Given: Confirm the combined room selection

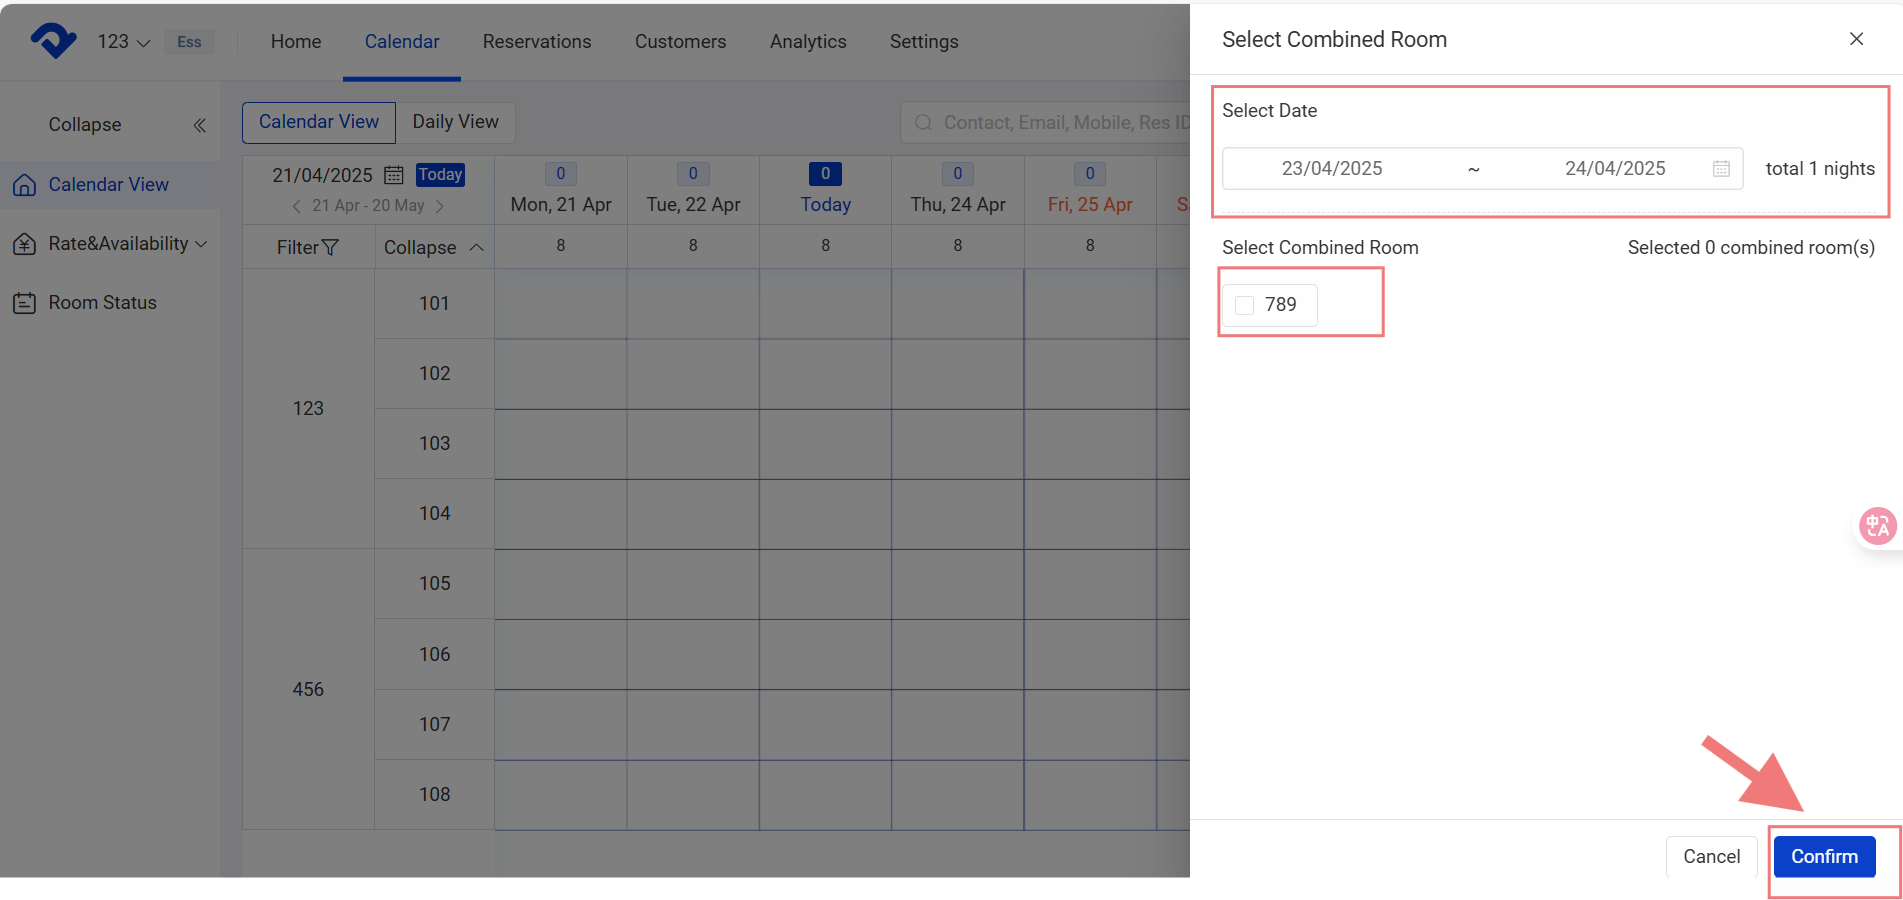Looking at the screenshot, I should [x=1823, y=857].
